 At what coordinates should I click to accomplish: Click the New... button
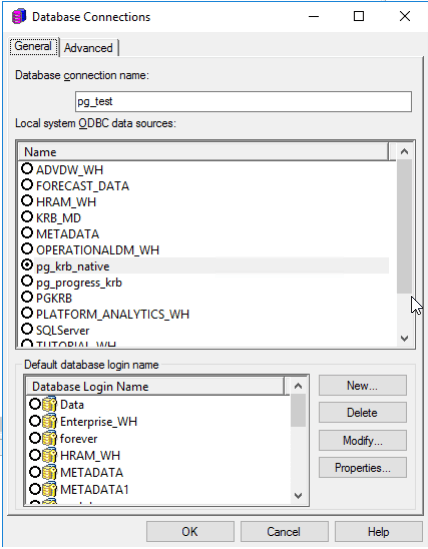click(x=363, y=385)
